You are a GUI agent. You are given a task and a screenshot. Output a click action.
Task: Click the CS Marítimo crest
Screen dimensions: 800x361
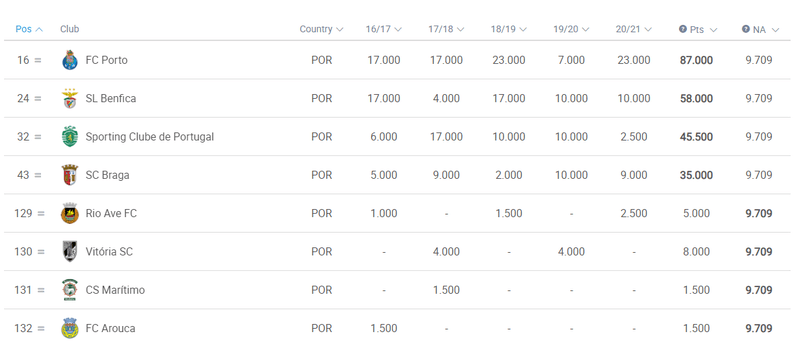pos(70,290)
